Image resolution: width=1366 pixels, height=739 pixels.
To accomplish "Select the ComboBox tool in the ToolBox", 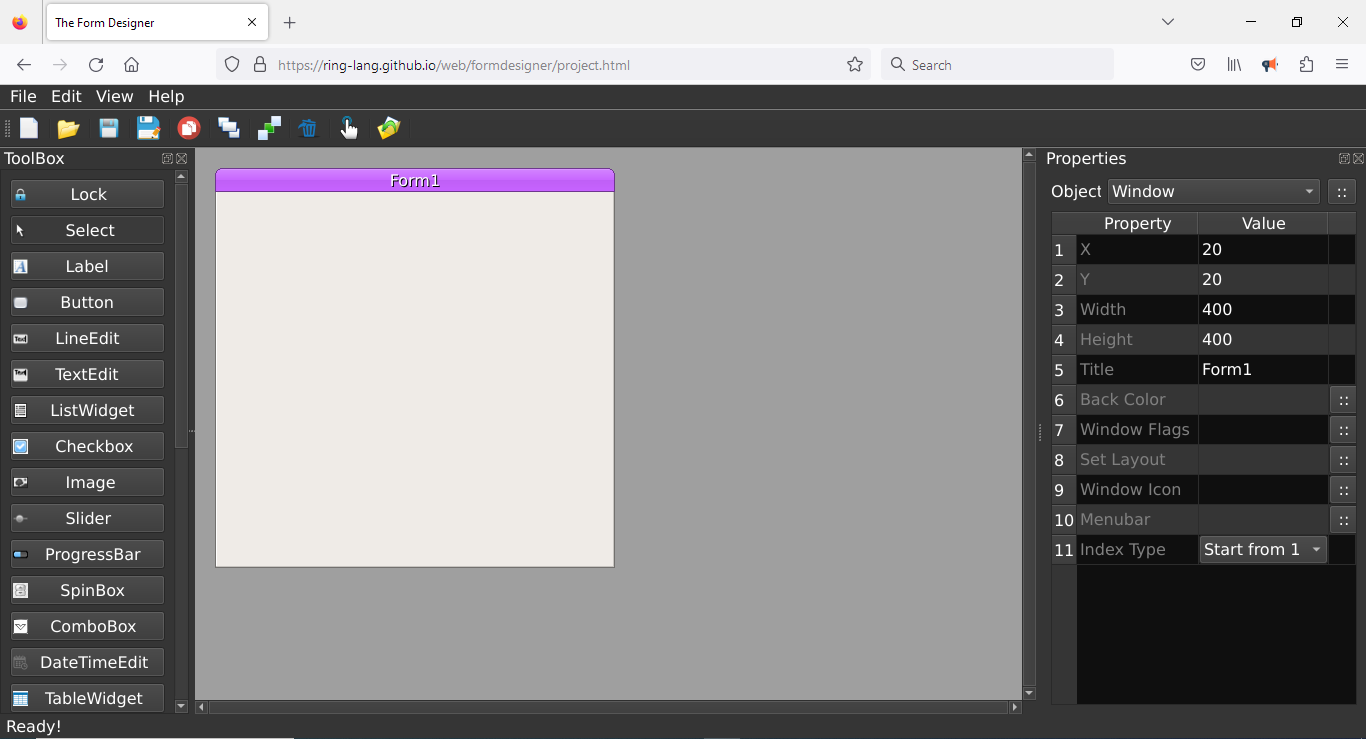I will tap(87, 626).
